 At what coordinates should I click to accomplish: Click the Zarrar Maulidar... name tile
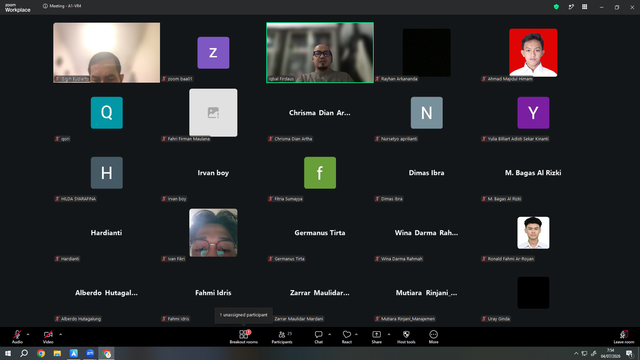point(320,293)
